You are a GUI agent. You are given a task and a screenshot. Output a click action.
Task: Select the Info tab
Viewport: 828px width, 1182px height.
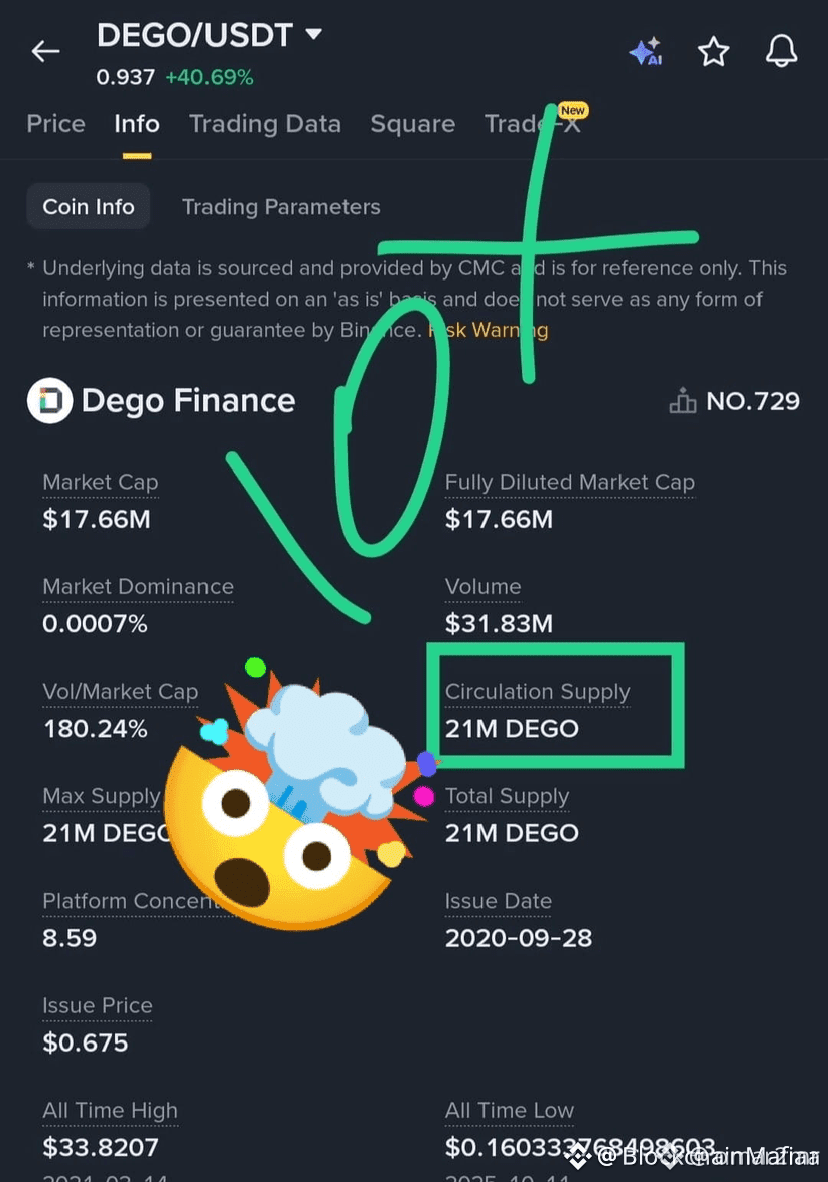pos(136,124)
